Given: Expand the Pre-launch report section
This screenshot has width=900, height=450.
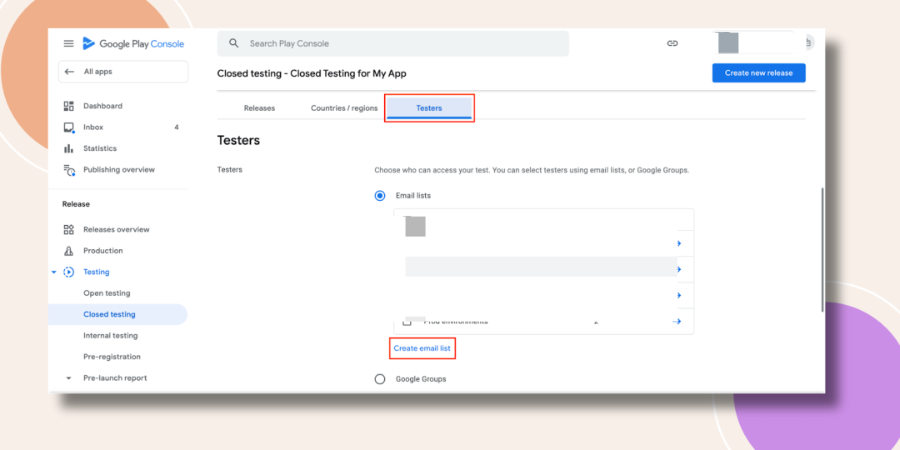Looking at the screenshot, I should pyautogui.click(x=68, y=378).
